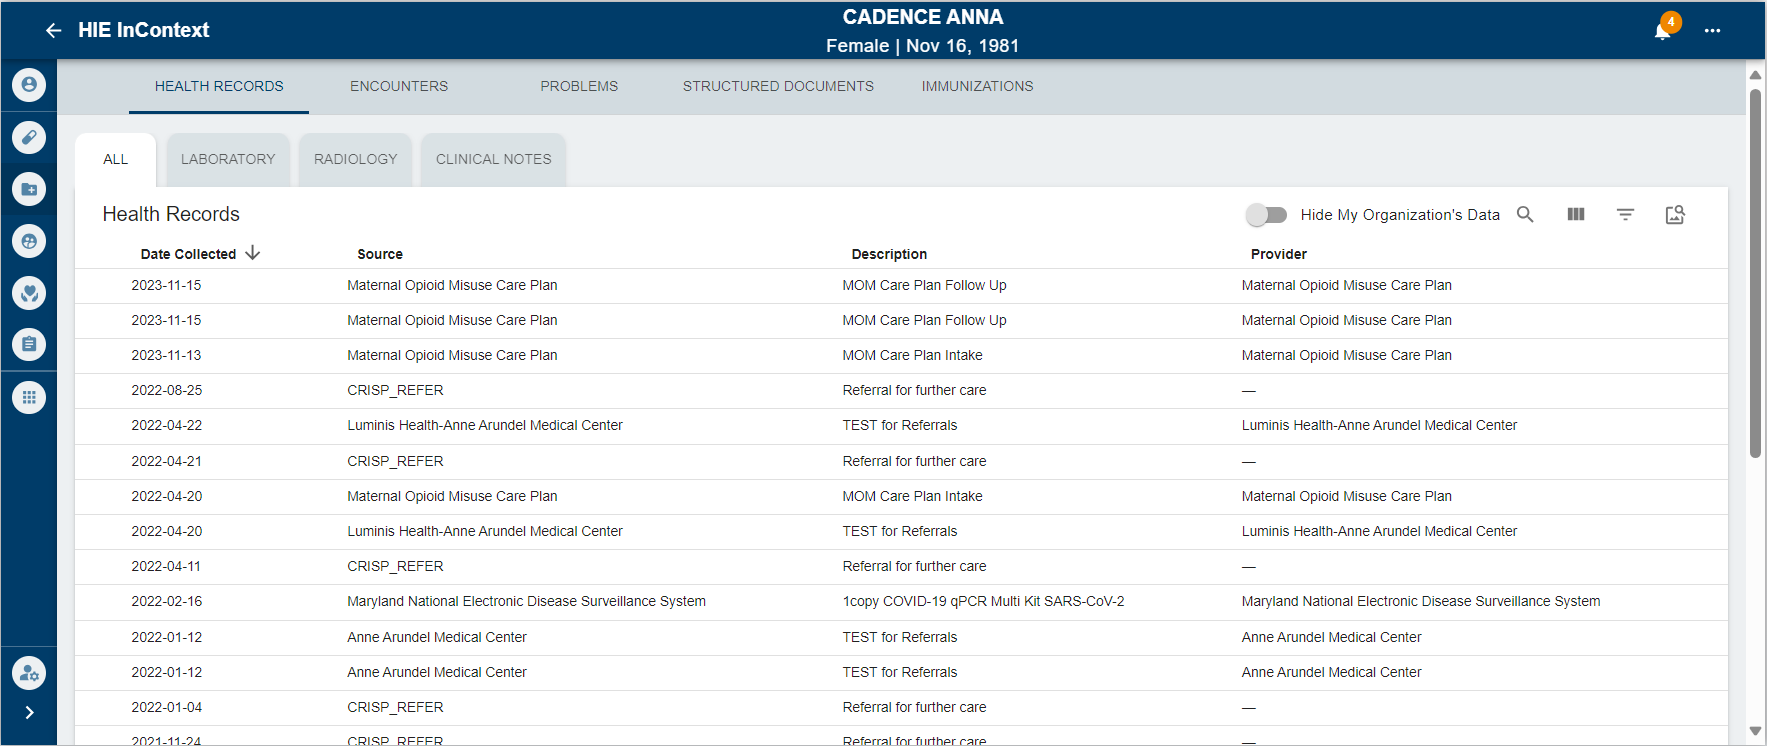Open the Immunizations tab
1767x746 pixels.
click(x=977, y=86)
